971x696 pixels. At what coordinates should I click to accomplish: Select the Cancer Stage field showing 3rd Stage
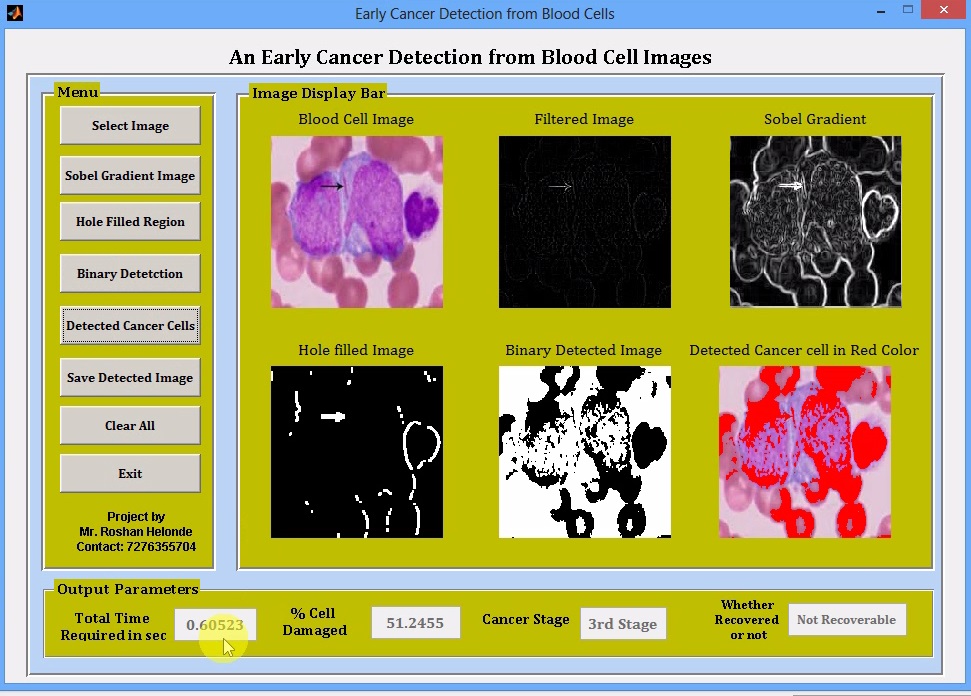pyautogui.click(x=623, y=623)
